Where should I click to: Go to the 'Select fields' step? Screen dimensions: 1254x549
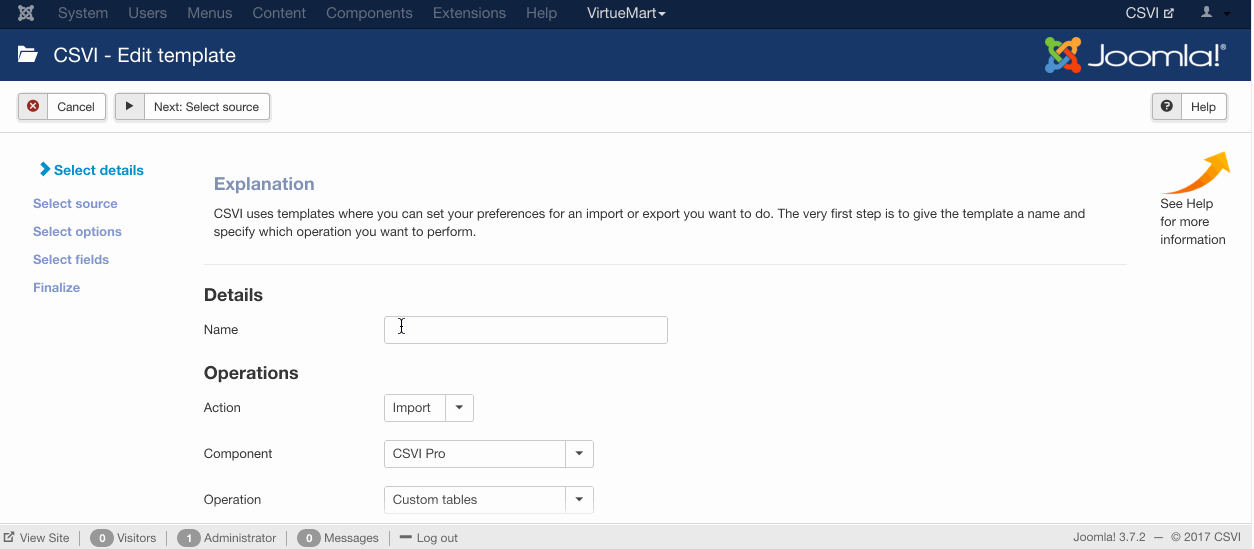71,259
